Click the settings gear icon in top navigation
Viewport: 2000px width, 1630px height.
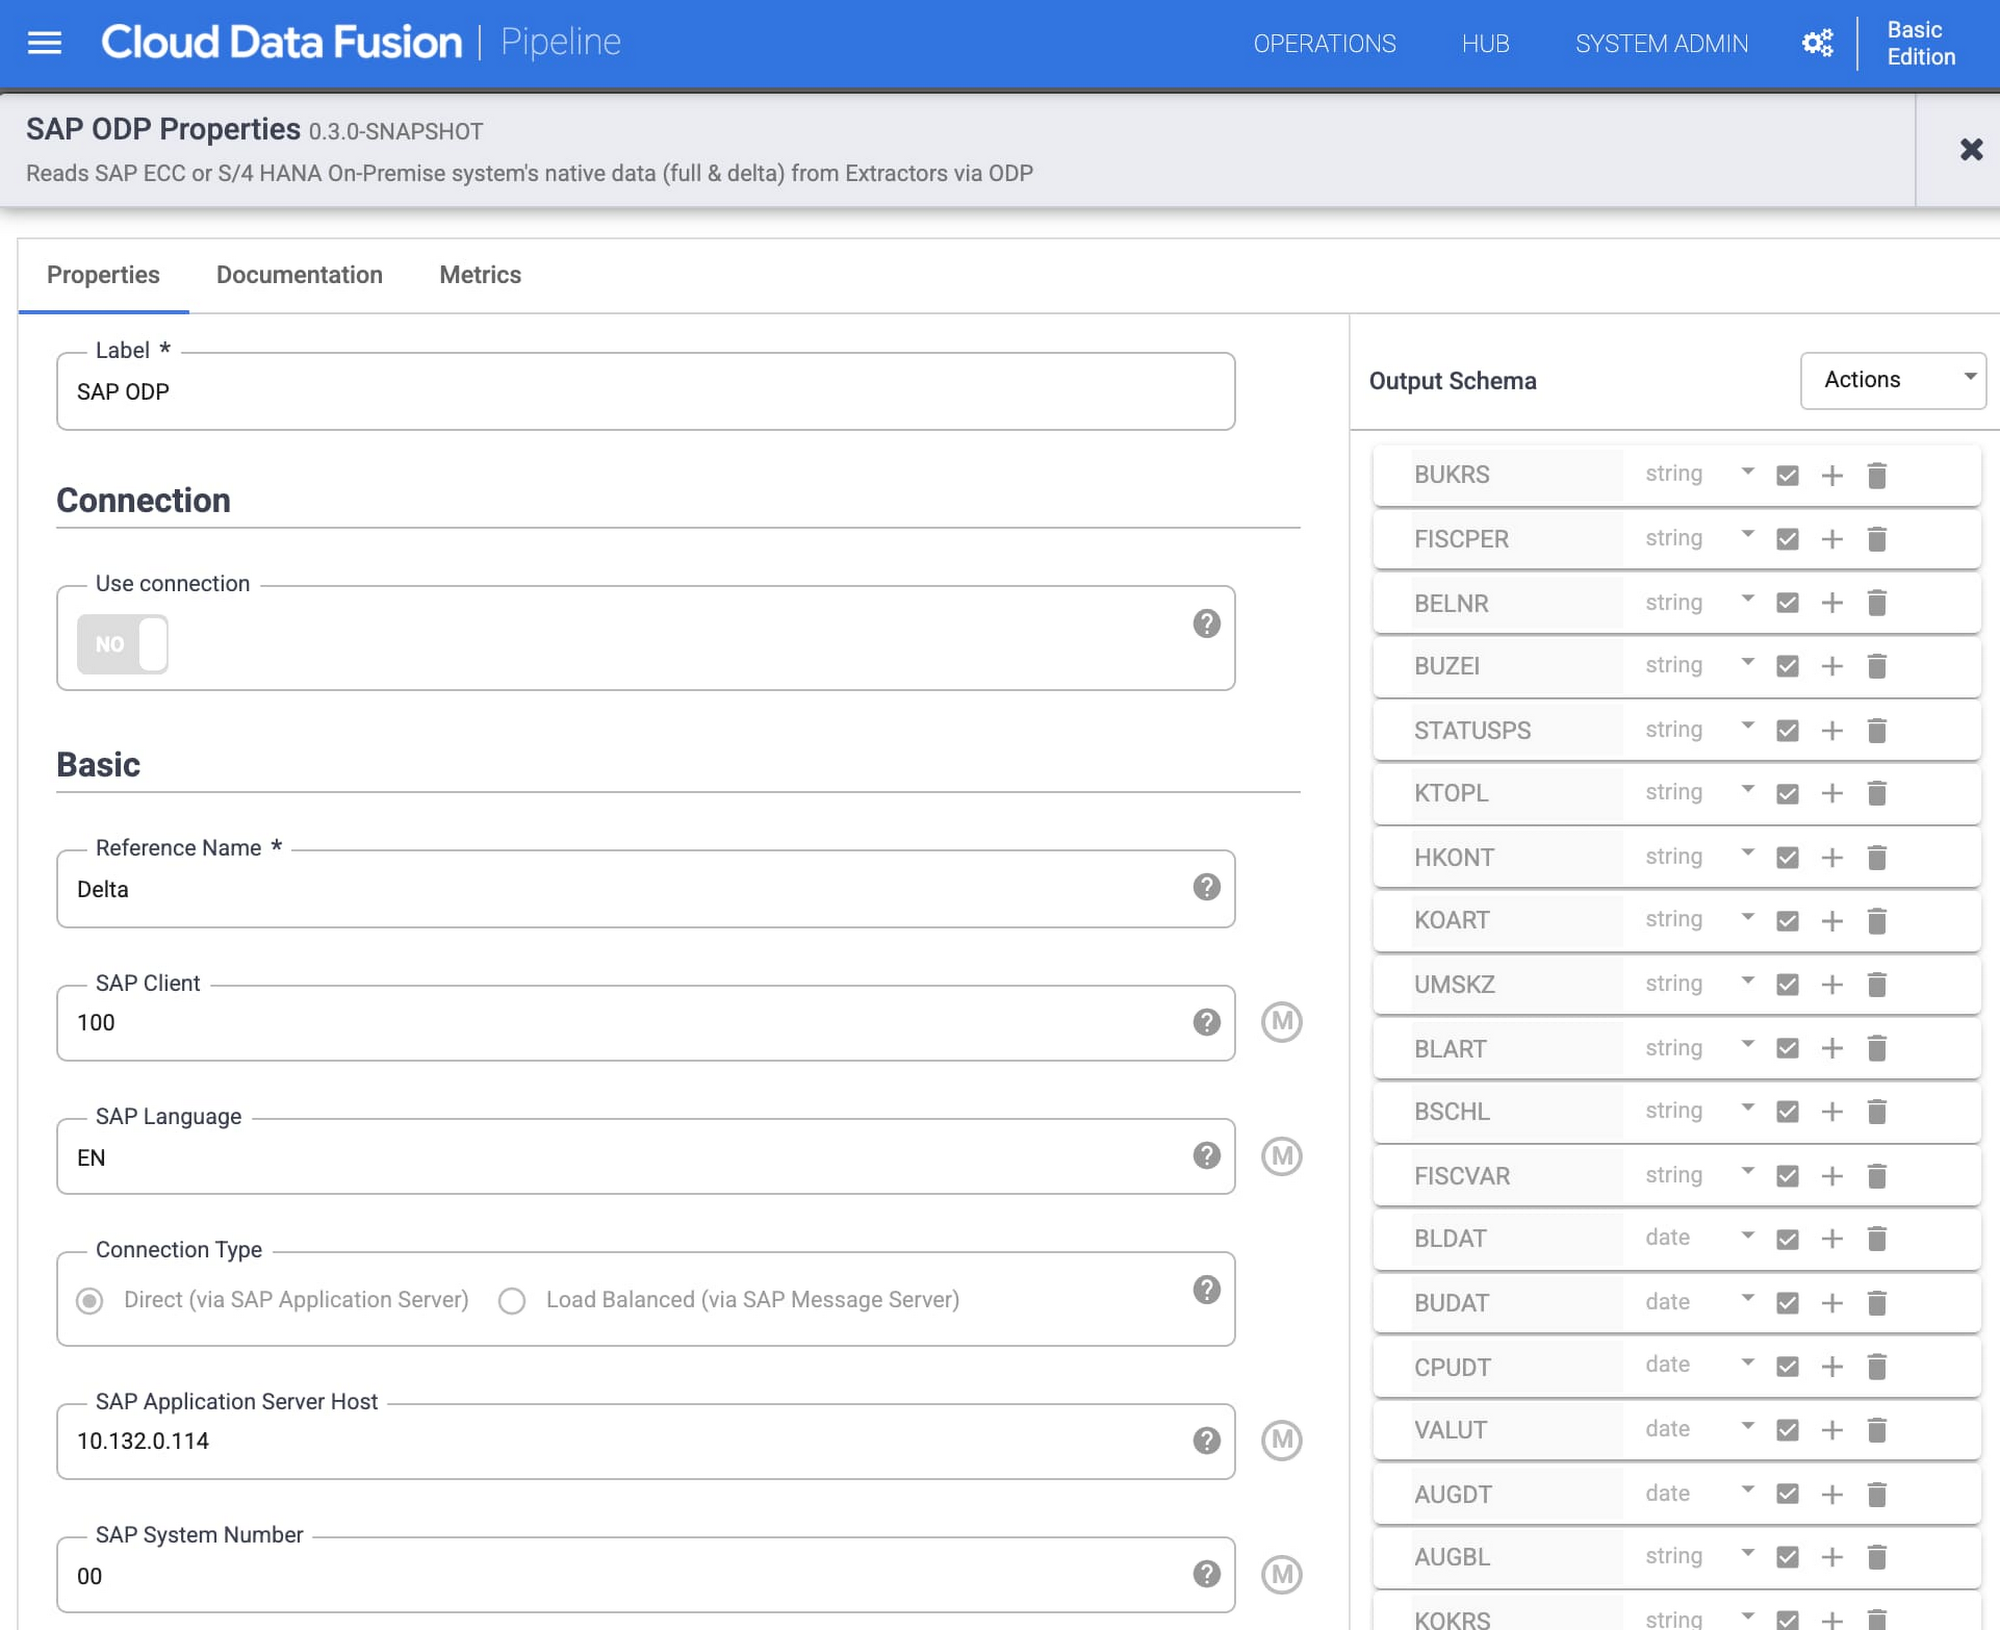coord(1816,43)
